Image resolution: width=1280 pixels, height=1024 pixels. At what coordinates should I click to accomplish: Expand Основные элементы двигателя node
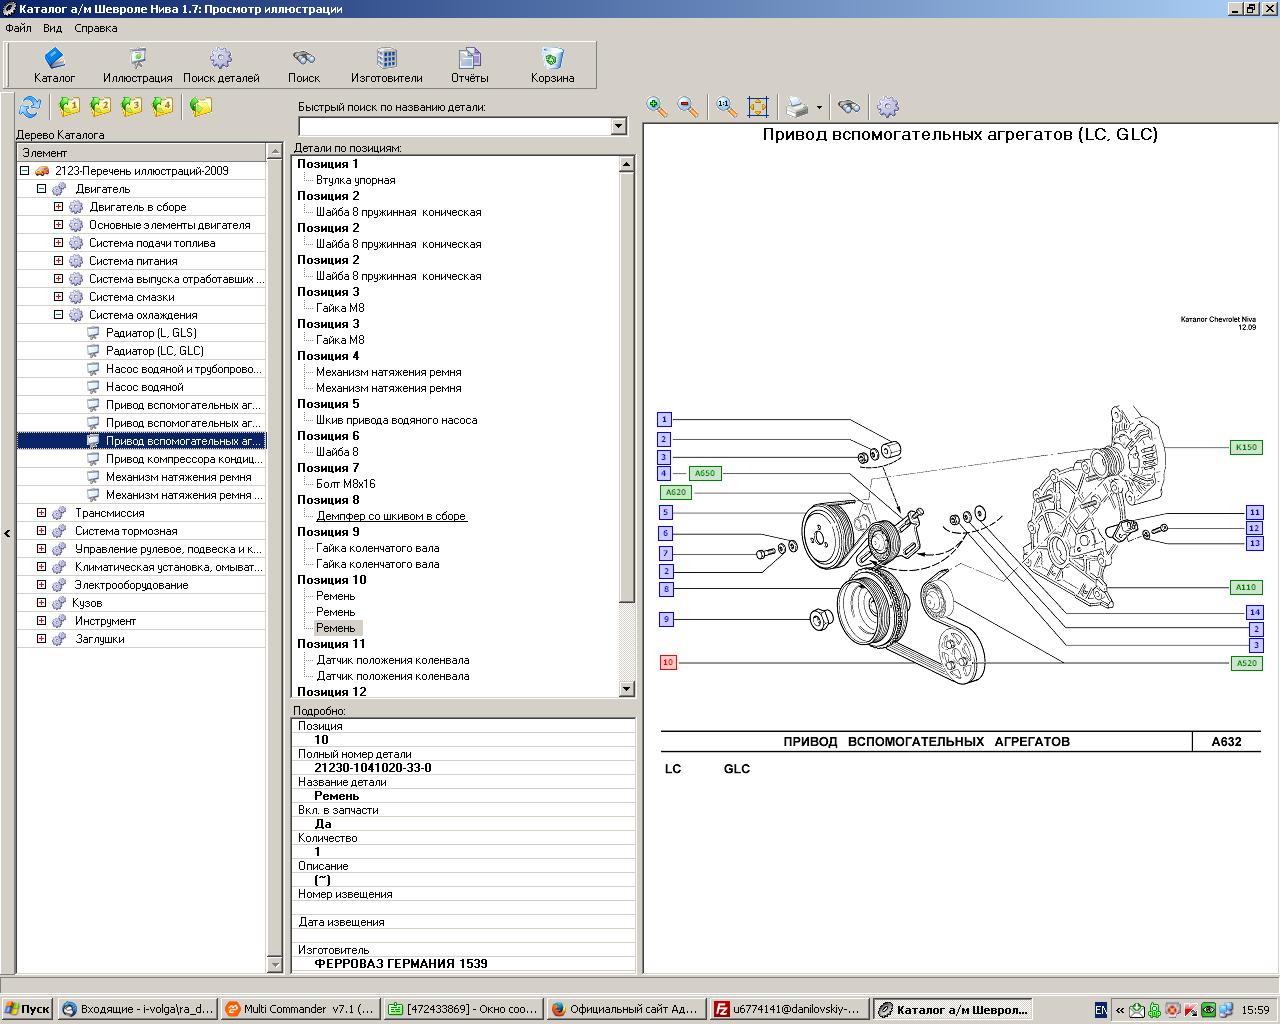point(58,225)
